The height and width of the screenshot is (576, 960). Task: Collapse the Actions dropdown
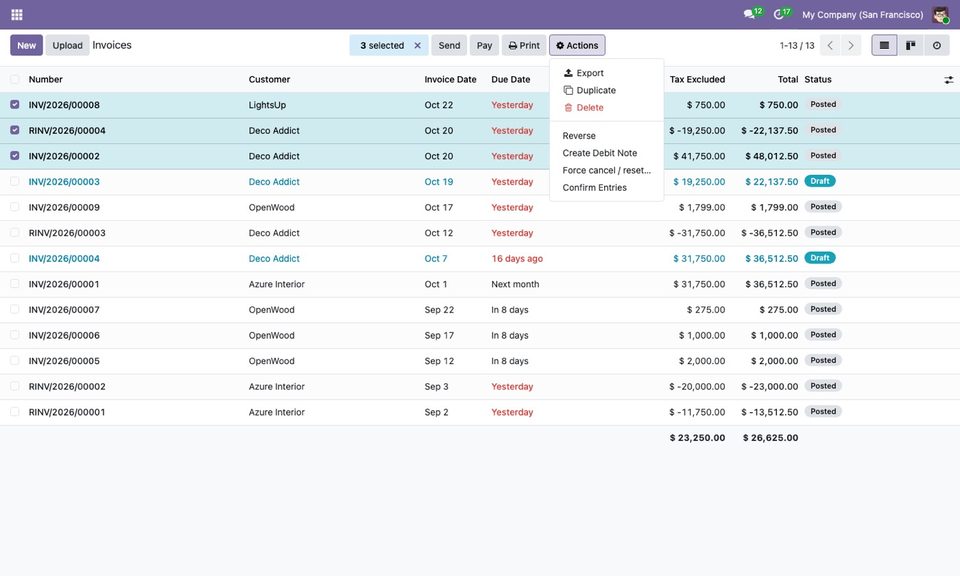[577, 45]
